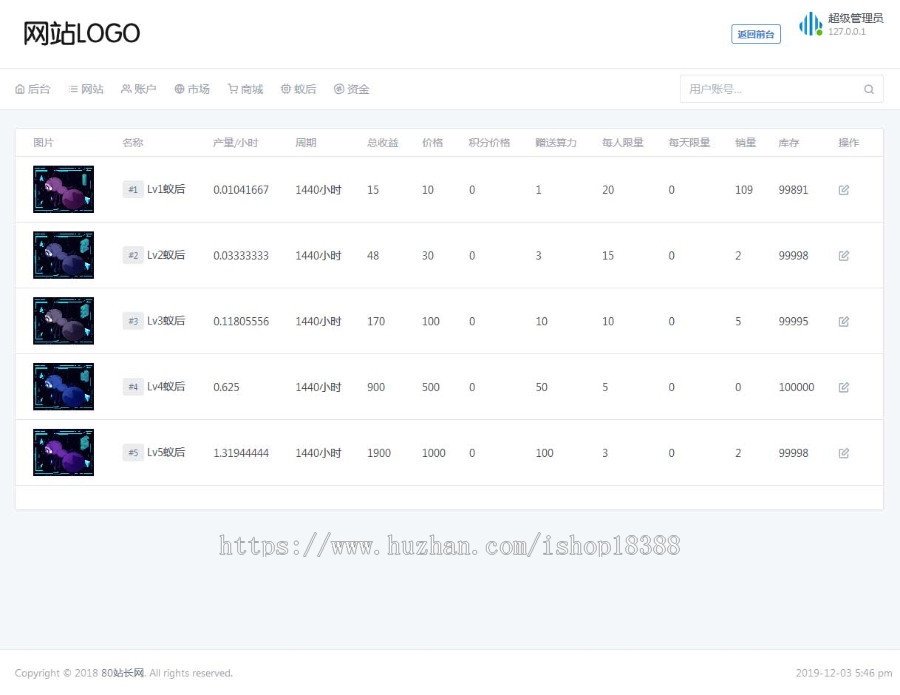Viewport: 900px width, 695px height.
Task: Click the edit icon on Lv5蚁后 row
Action: click(x=843, y=453)
